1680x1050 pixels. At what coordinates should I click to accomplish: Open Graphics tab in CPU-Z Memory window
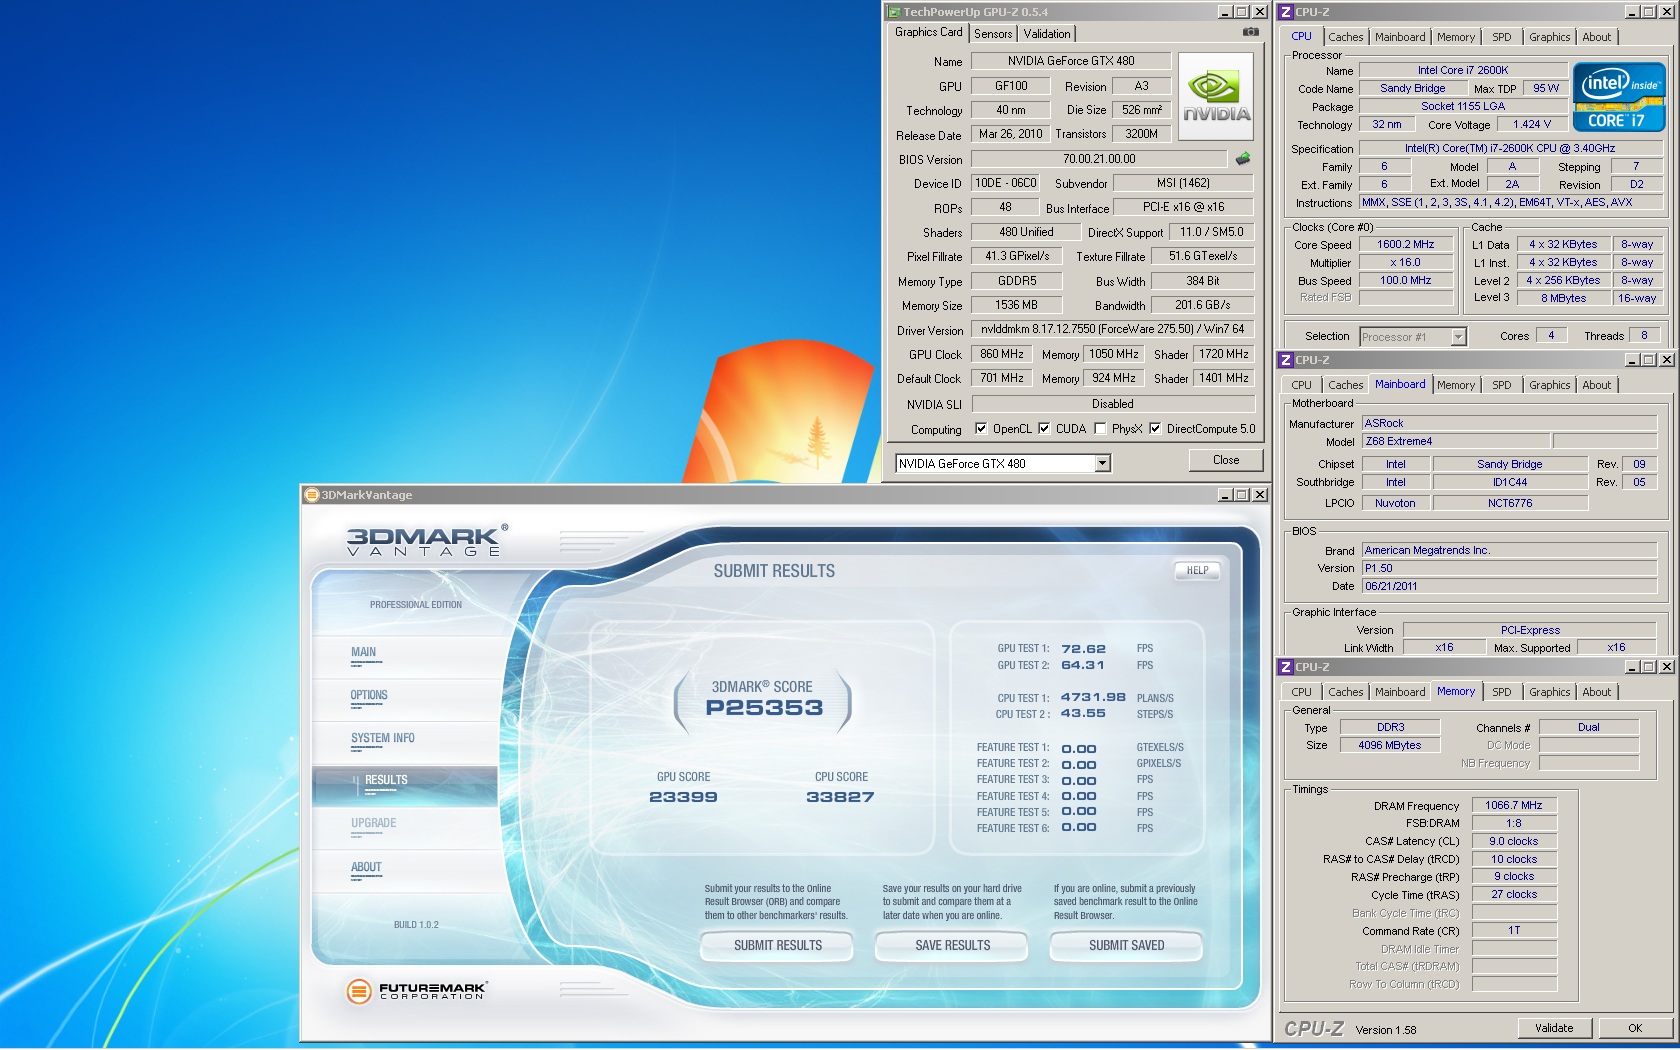coord(1549,692)
